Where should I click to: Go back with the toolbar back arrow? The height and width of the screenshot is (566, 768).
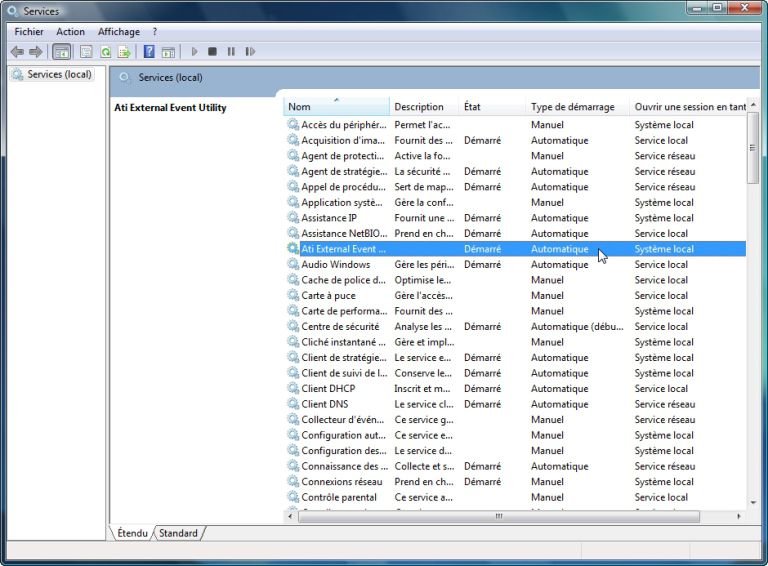point(17,51)
